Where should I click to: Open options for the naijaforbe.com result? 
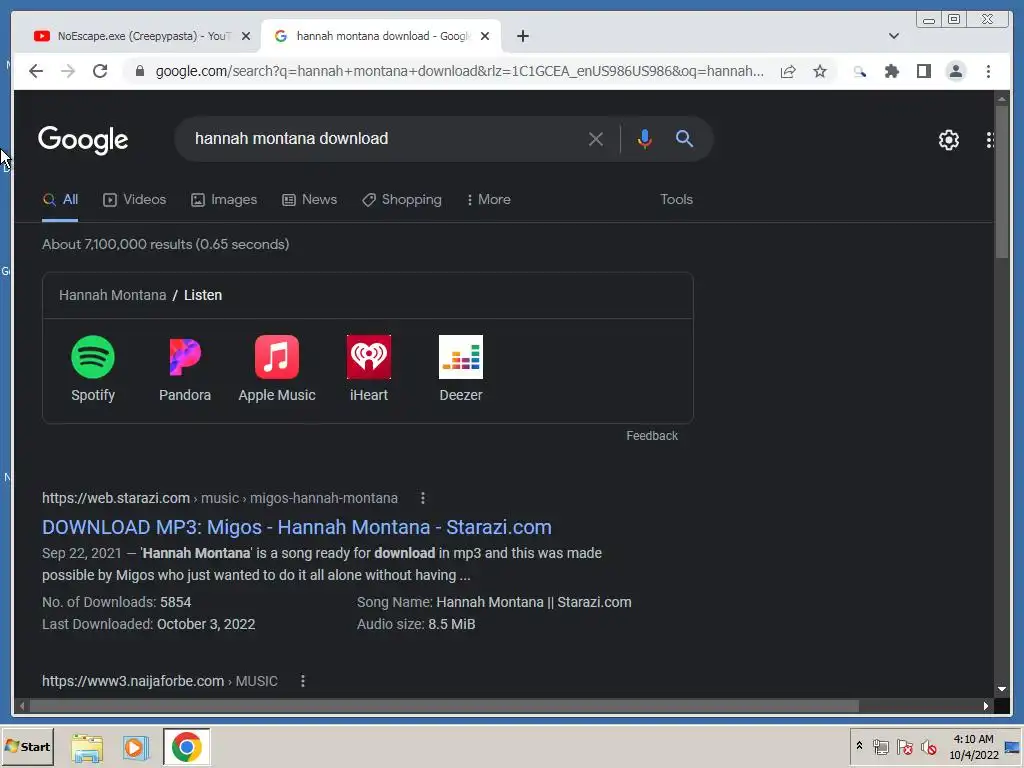302,681
